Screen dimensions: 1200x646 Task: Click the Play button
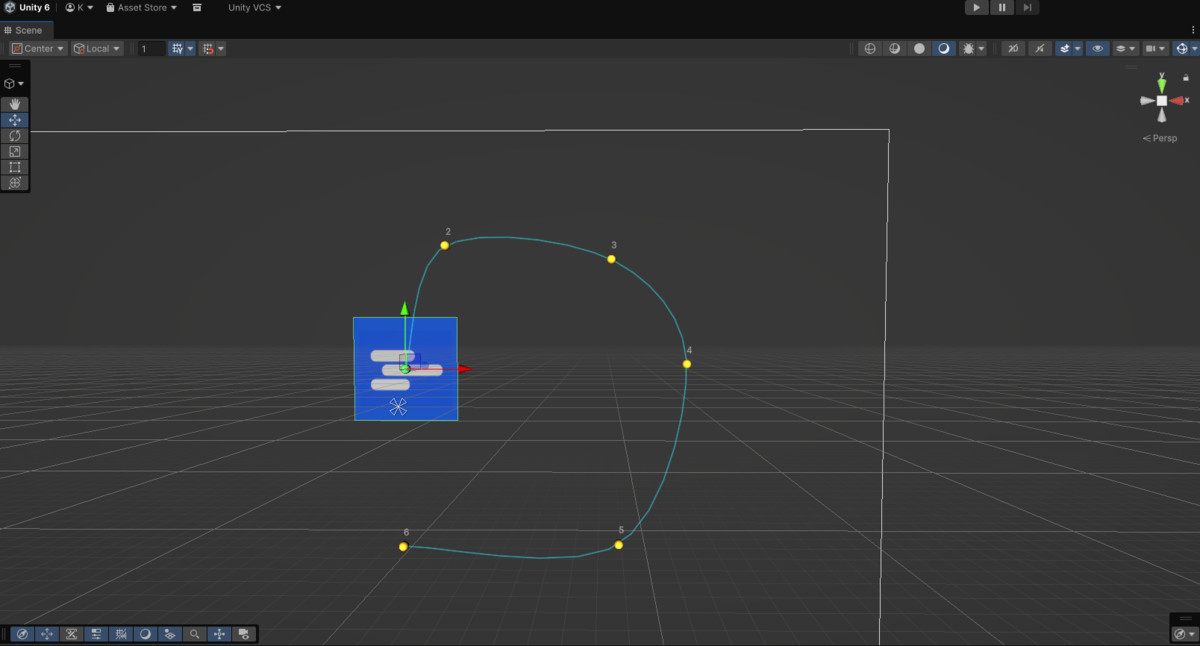[977, 8]
